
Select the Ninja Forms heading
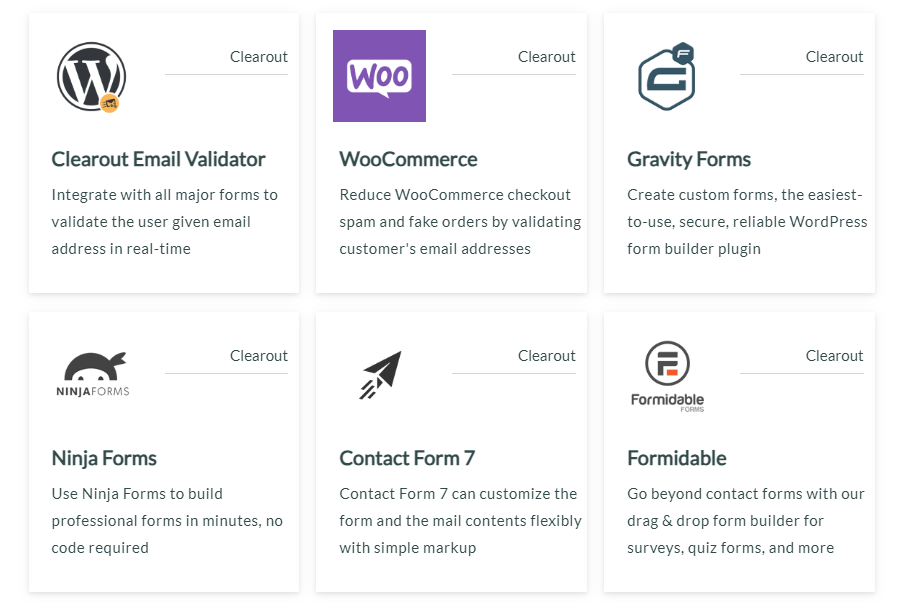click(104, 459)
